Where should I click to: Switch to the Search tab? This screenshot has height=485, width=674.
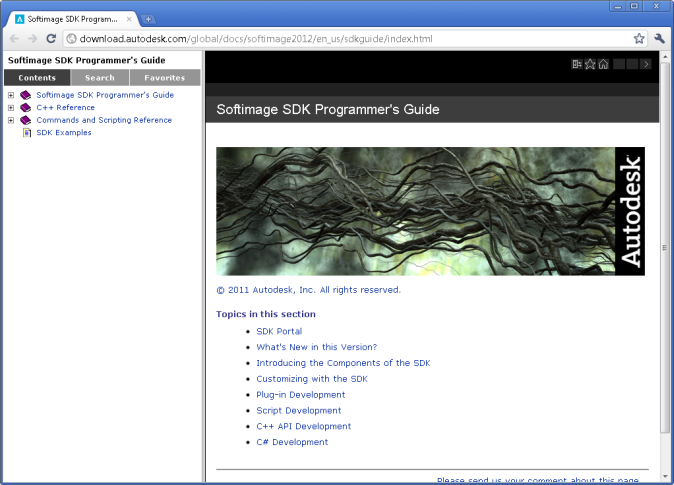point(99,78)
